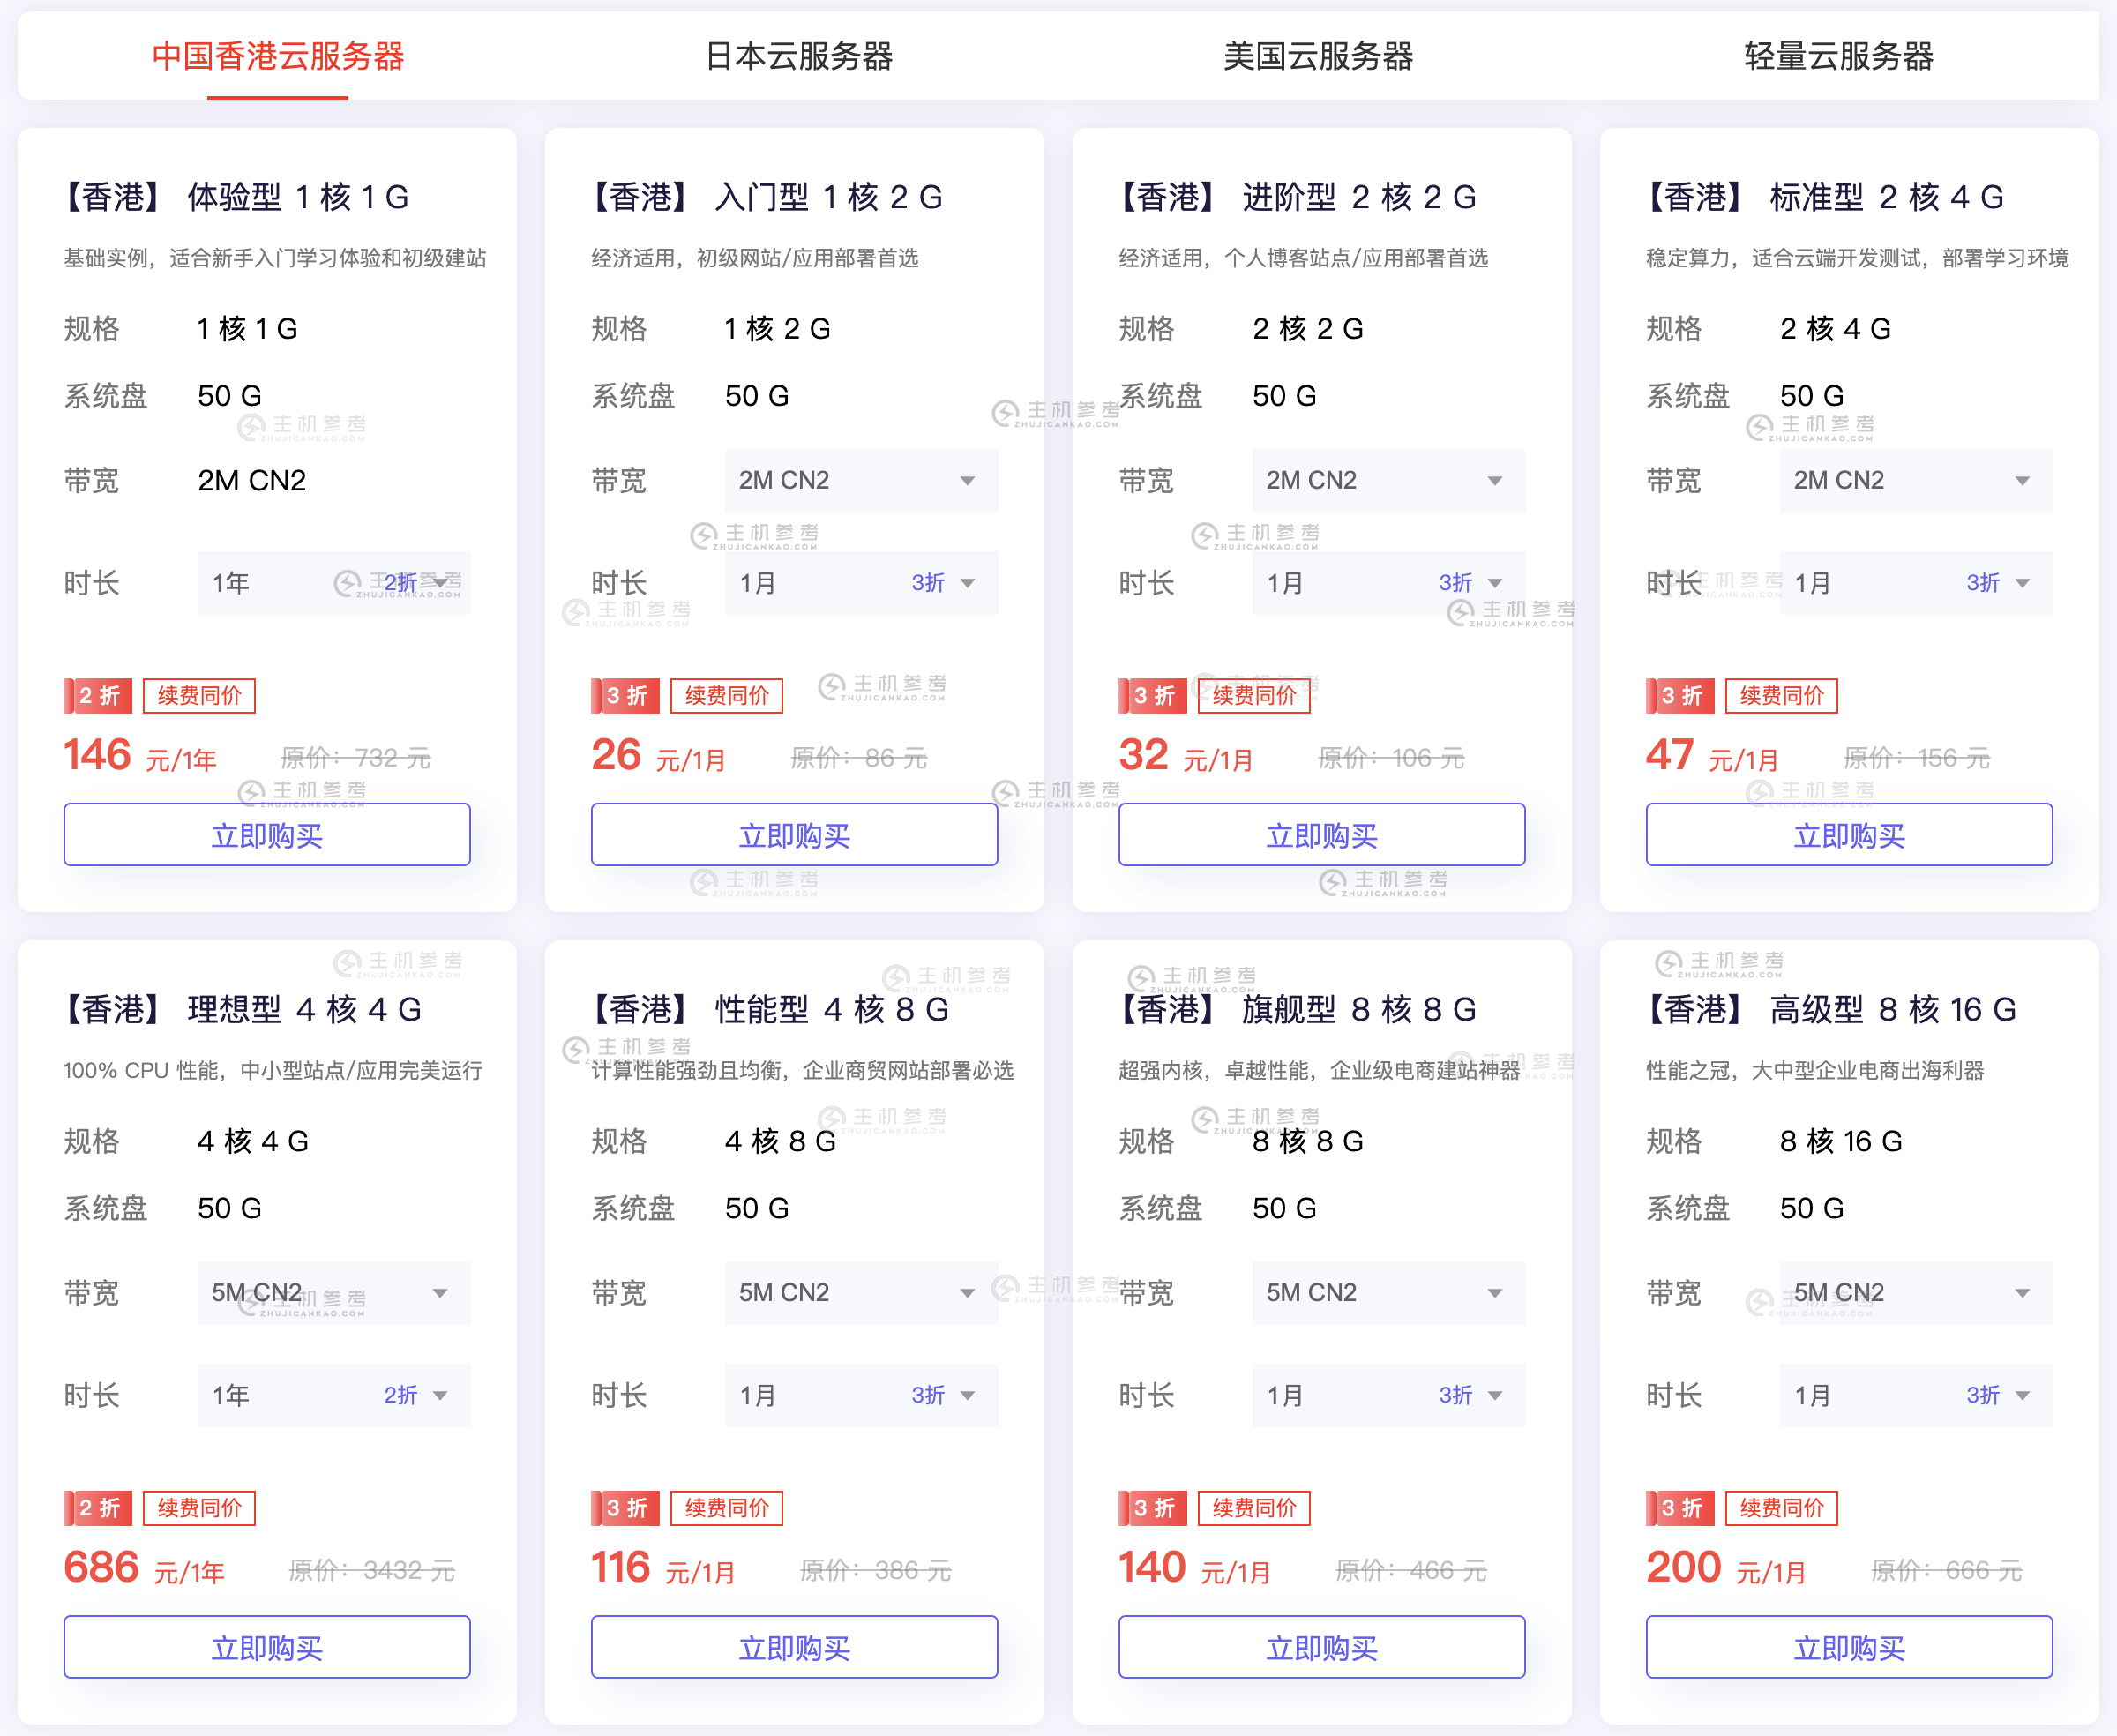Image resolution: width=2117 pixels, height=1736 pixels.
Task: Buy the 体验型 1核1G plan
Action: pyautogui.click(x=267, y=835)
